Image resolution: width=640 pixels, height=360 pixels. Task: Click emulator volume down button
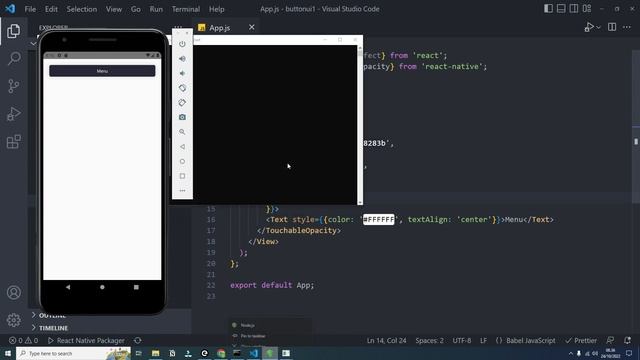click(182, 73)
